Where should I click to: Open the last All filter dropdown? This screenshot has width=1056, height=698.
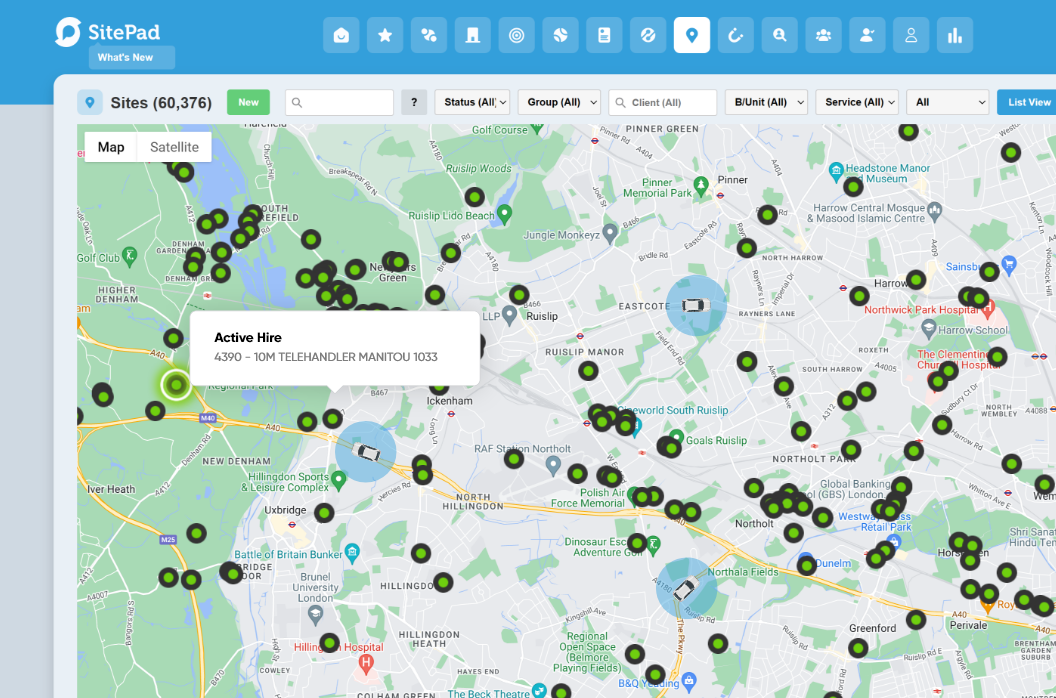point(948,102)
